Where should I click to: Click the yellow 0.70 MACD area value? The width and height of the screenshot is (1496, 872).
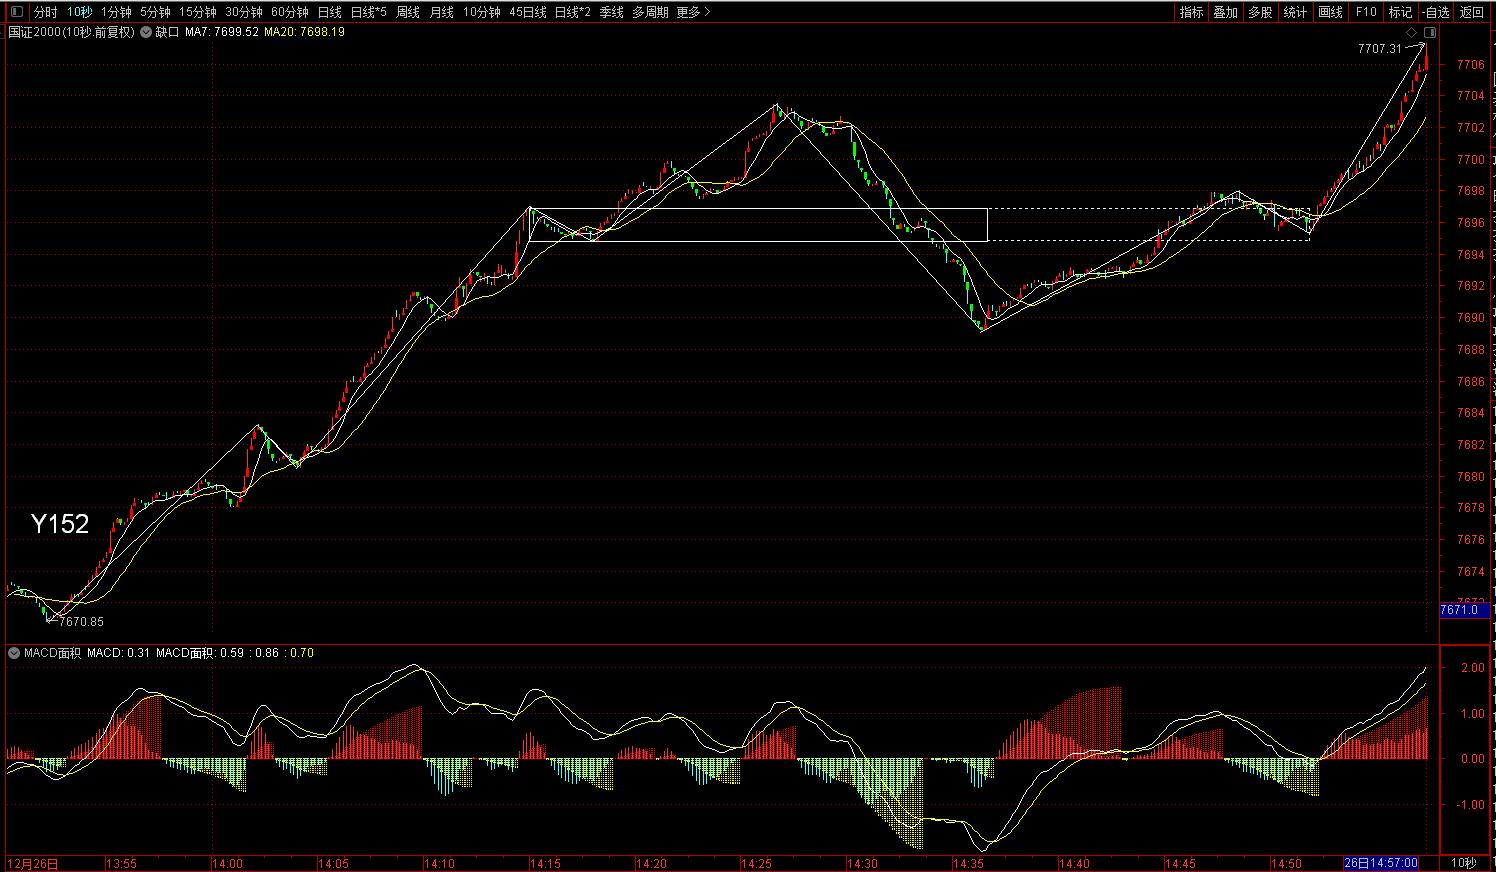click(x=302, y=653)
